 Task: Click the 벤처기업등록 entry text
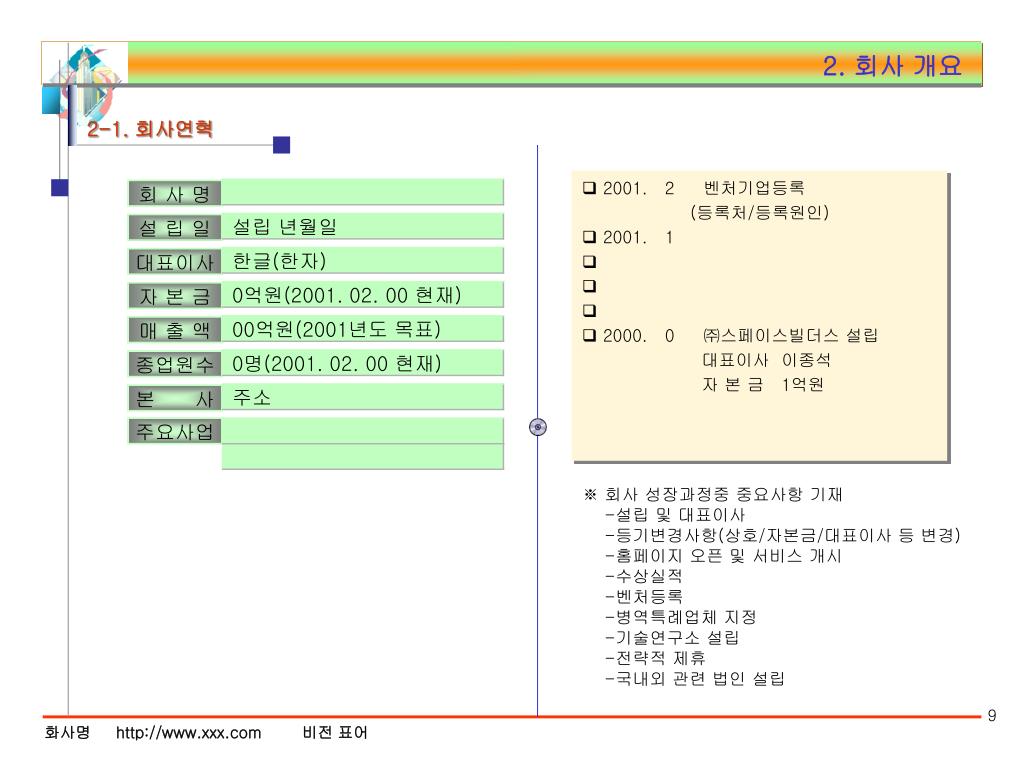tap(754, 188)
